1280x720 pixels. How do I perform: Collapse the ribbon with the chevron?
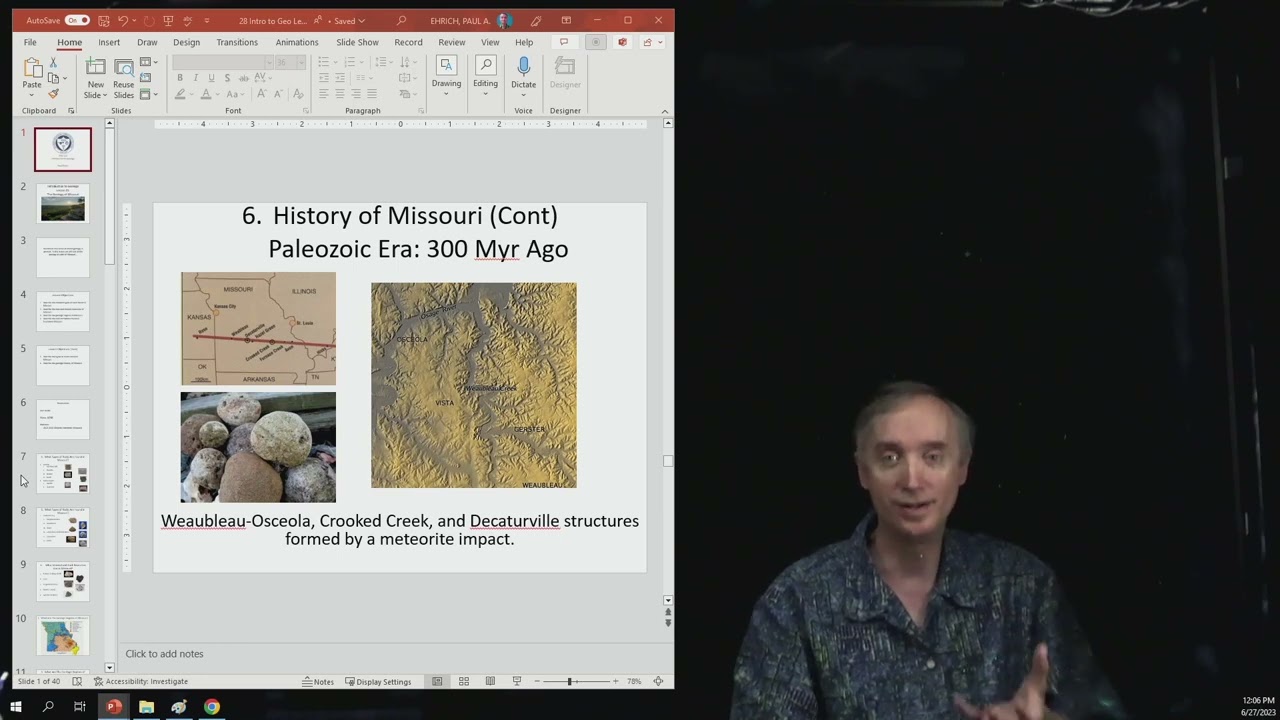pyautogui.click(x=665, y=111)
